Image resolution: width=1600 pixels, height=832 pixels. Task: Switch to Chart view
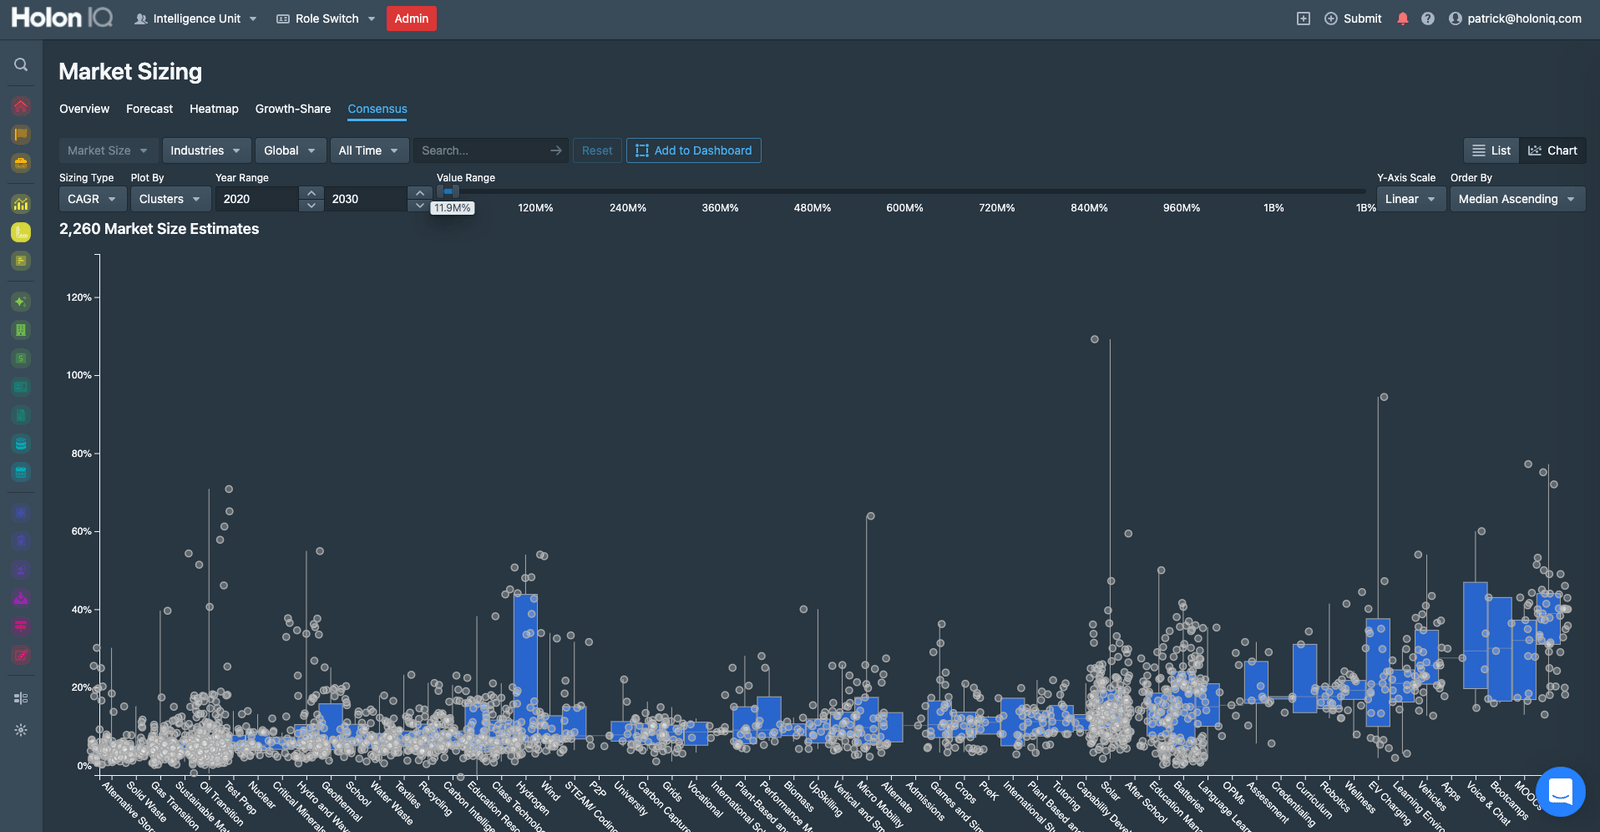[x=1552, y=151]
